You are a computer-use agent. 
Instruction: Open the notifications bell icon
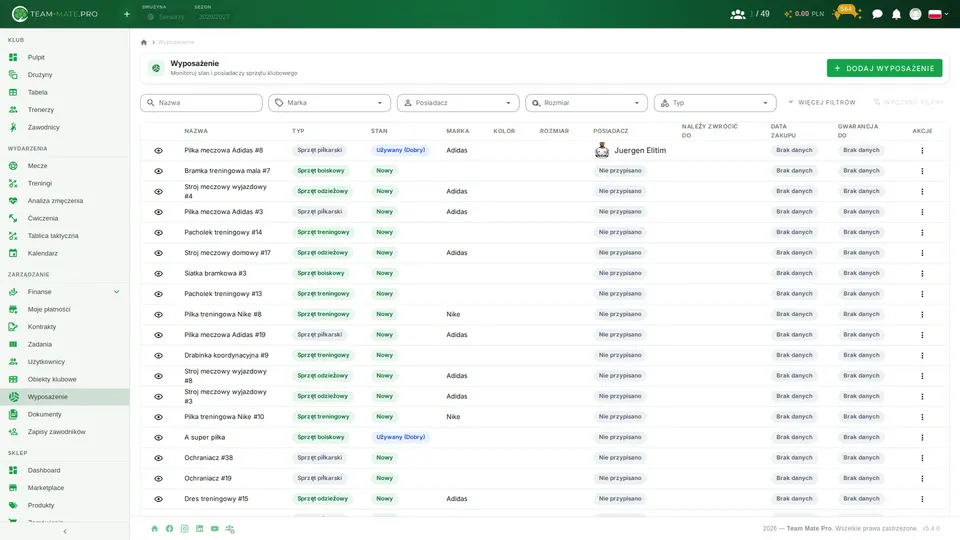[896, 14]
